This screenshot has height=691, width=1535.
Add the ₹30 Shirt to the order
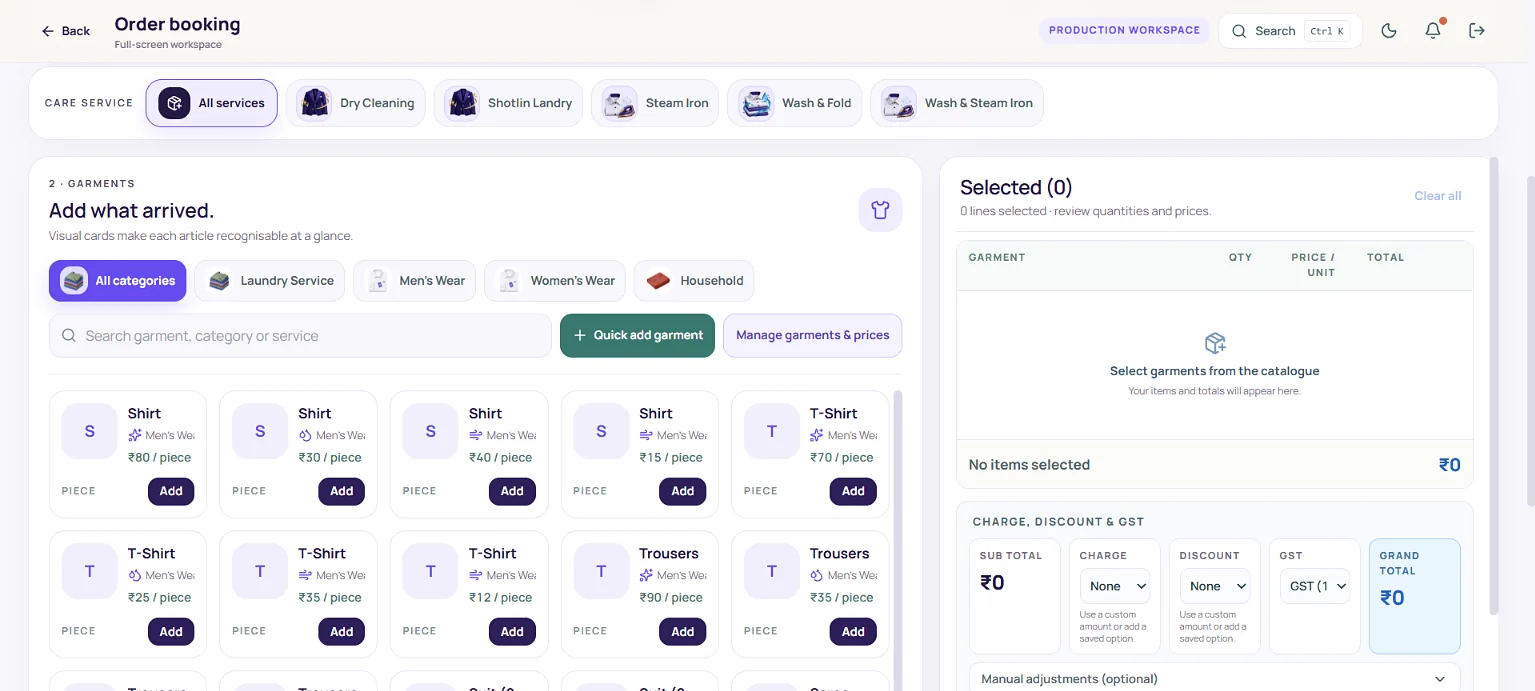(x=342, y=491)
